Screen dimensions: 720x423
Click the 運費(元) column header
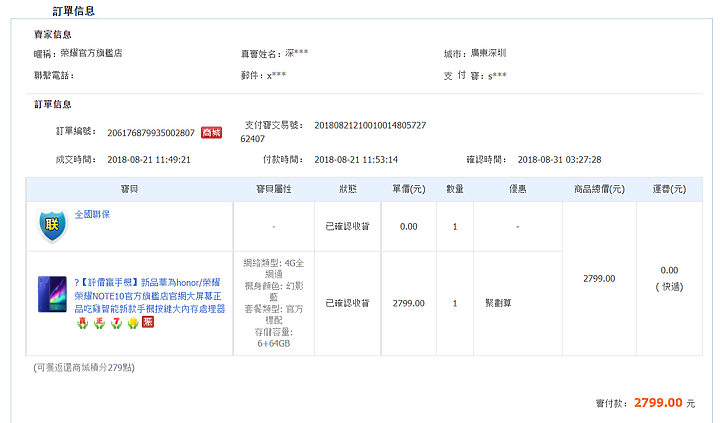669,189
